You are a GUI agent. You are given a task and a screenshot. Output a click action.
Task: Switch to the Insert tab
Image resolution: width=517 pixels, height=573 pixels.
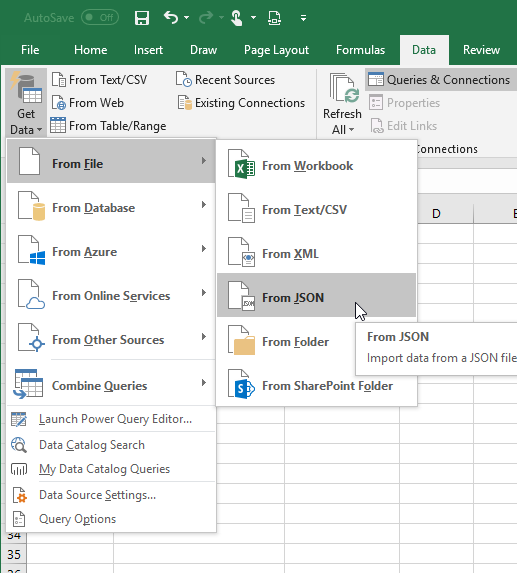click(148, 50)
